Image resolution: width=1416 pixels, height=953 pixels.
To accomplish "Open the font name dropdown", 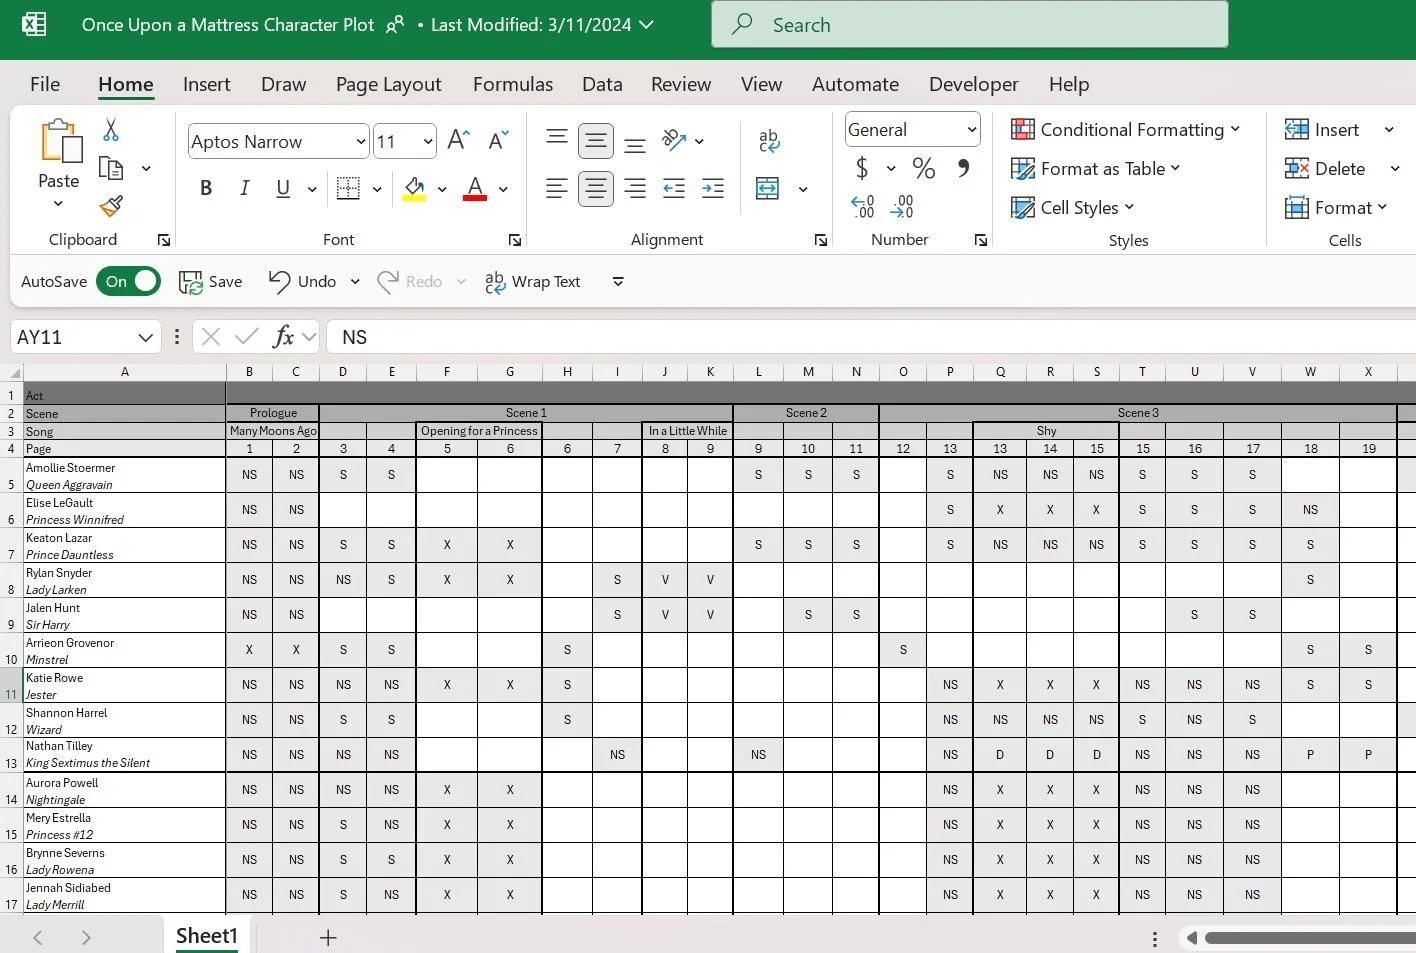I will (361, 142).
